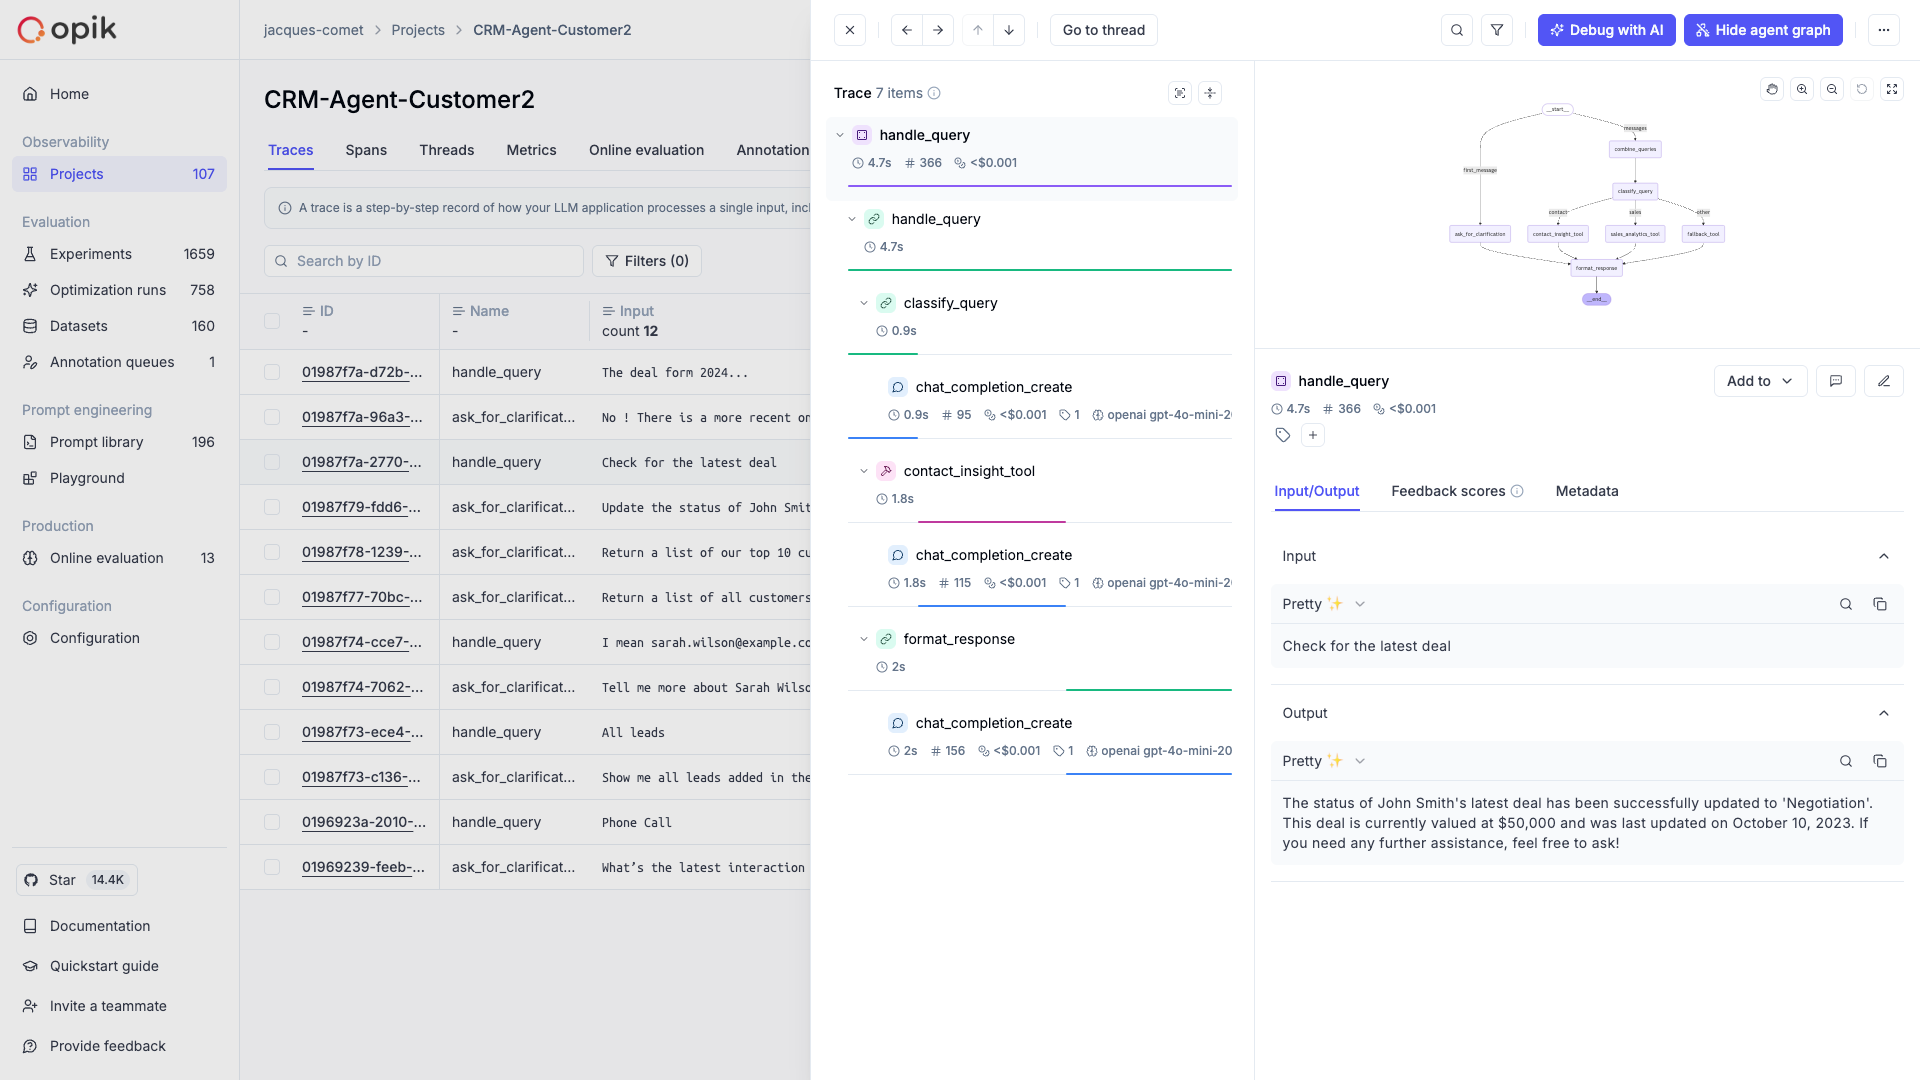The image size is (1920, 1080).
Task: Reset the agent graph view
Action: point(1861,89)
